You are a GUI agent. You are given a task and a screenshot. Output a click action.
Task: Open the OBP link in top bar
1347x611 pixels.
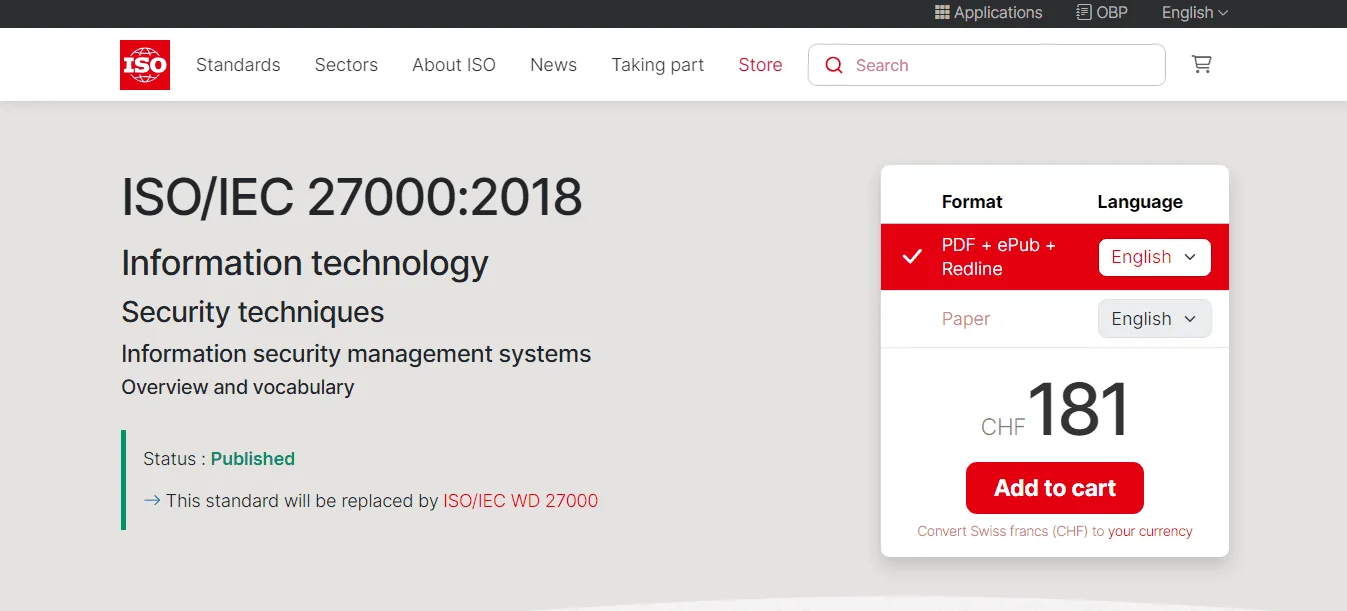[x=1102, y=12]
